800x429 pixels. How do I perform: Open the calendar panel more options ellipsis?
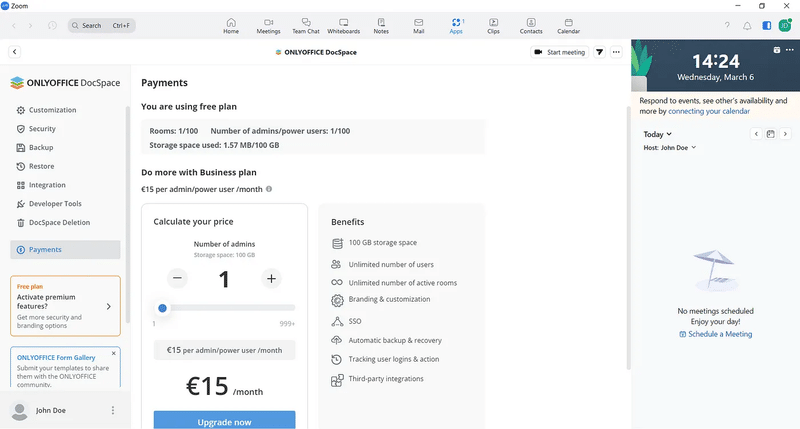pos(790,50)
